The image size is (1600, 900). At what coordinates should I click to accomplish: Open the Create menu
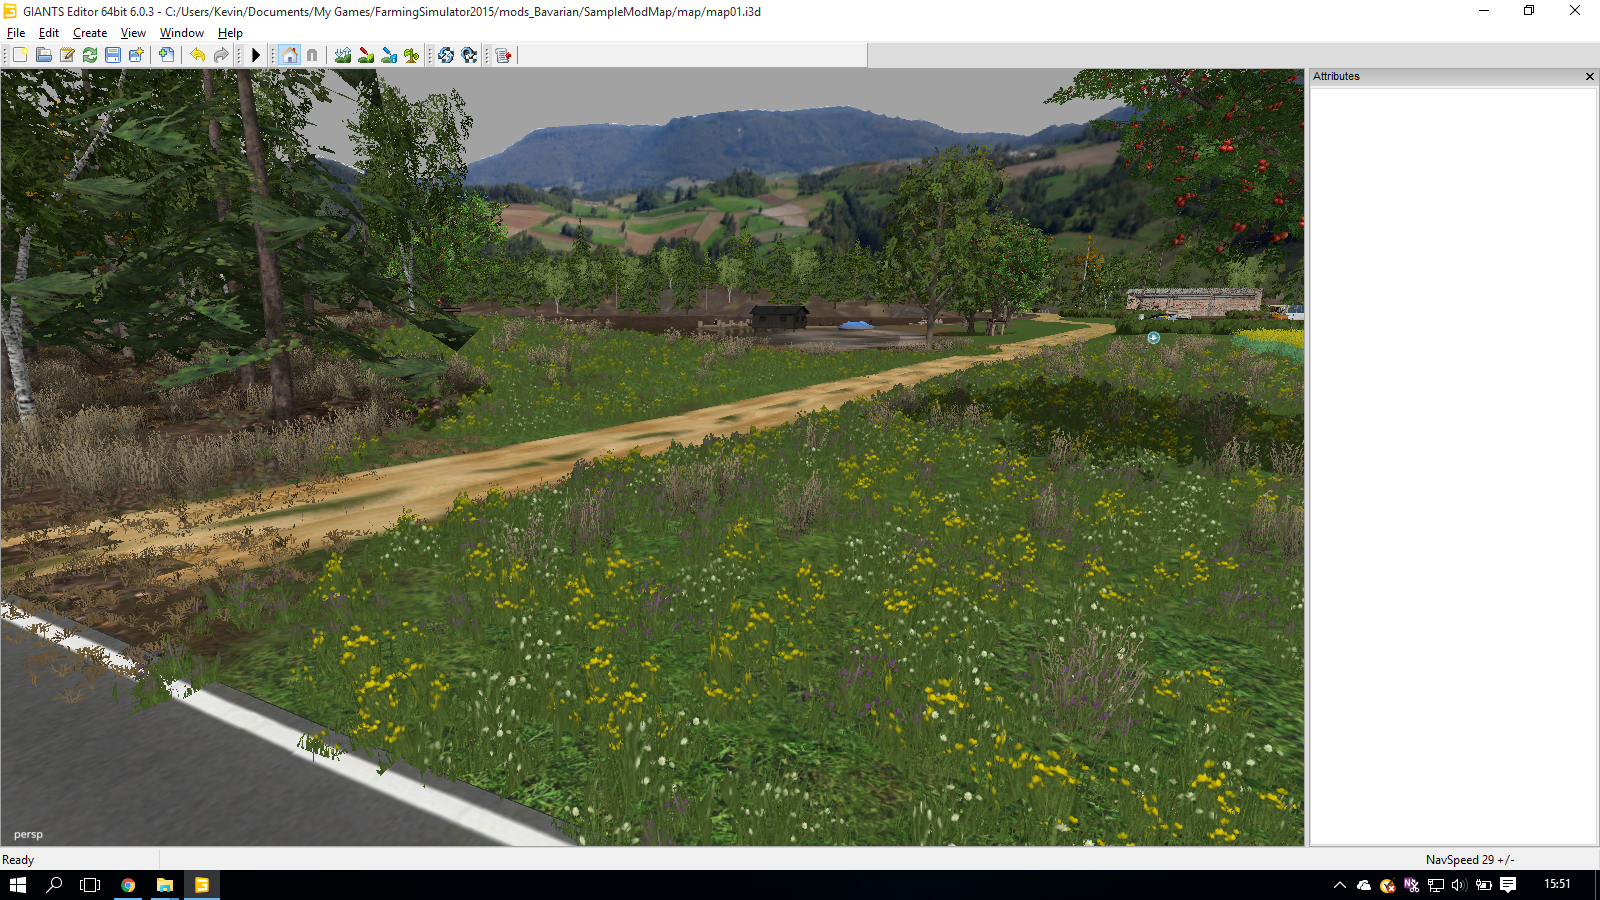tap(90, 33)
